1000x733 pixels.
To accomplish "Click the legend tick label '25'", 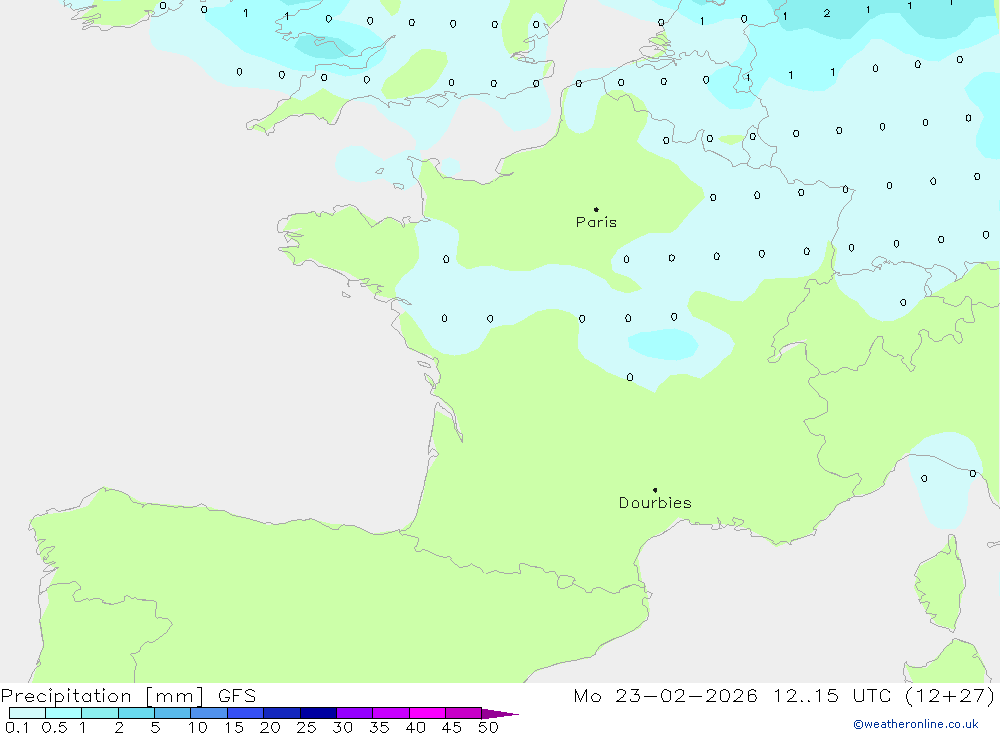I will pos(306,727).
